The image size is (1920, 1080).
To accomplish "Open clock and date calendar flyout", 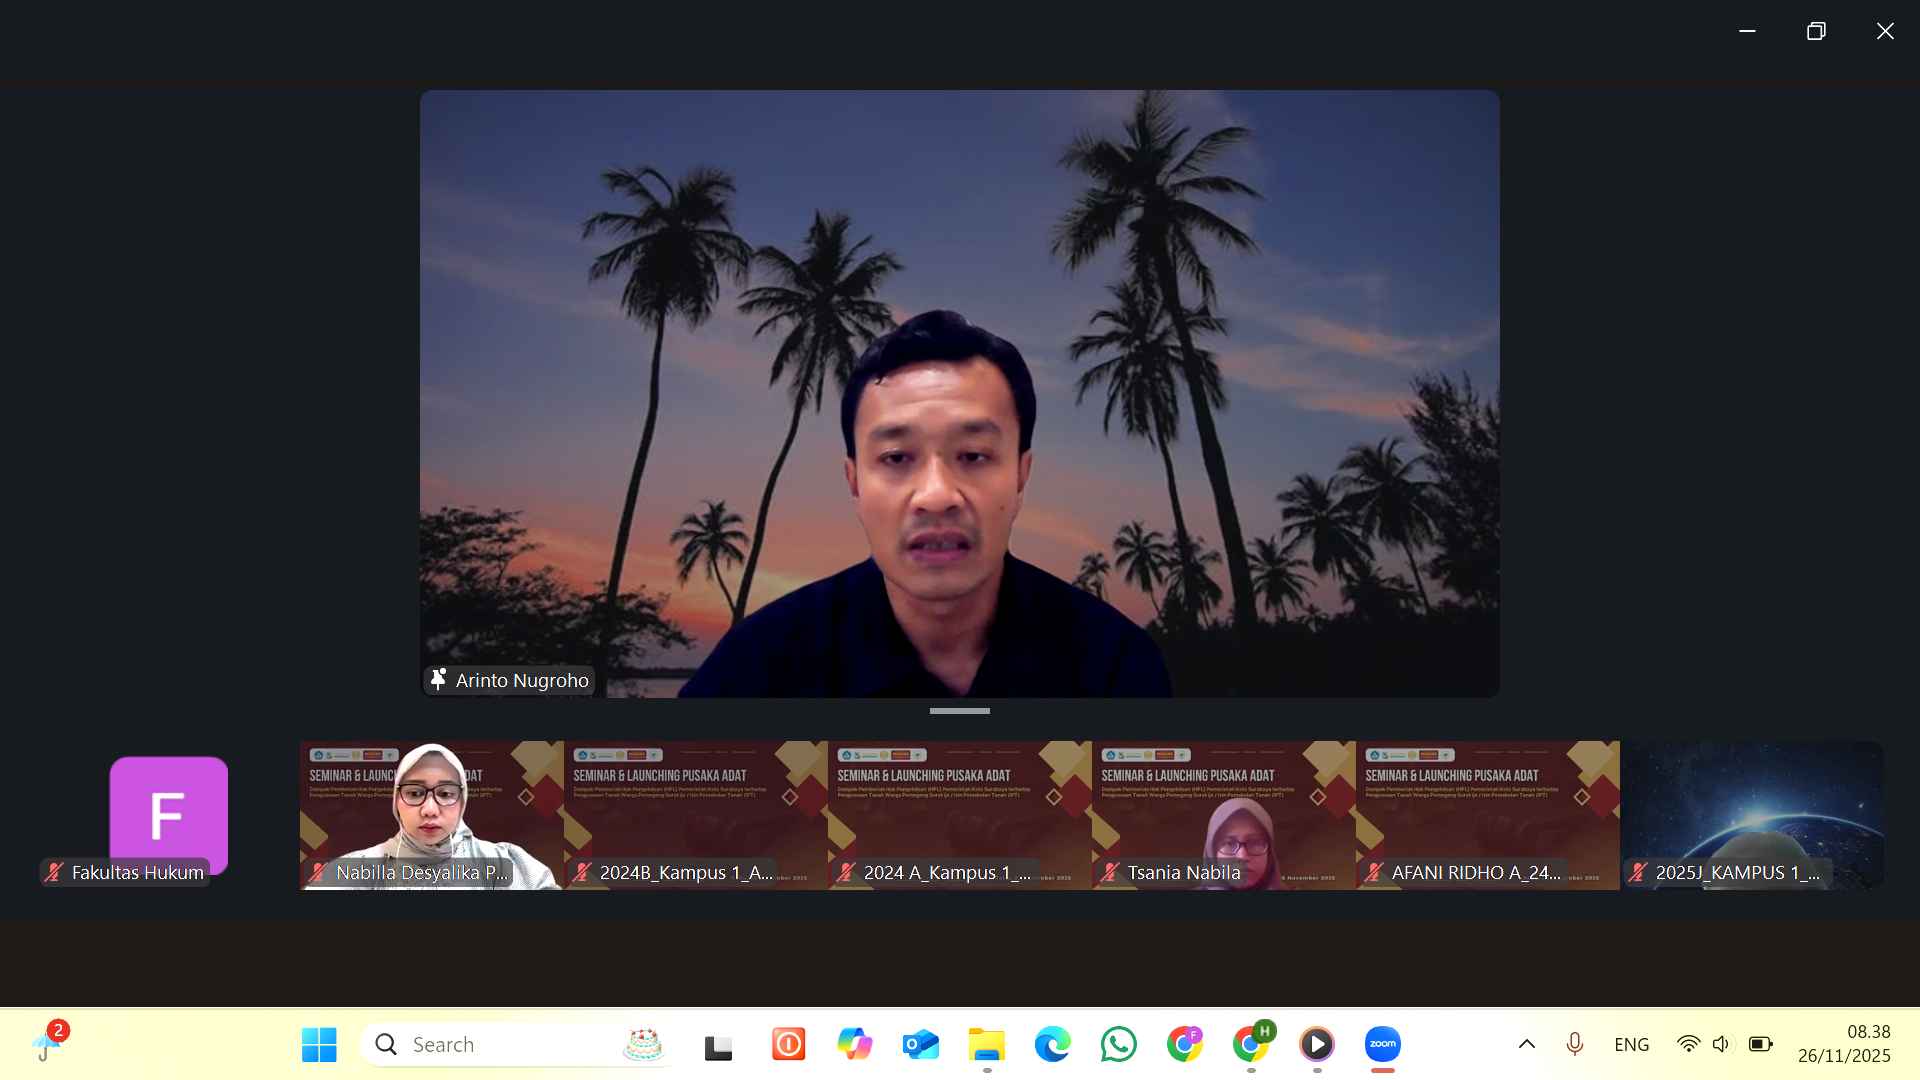I will (1844, 1044).
